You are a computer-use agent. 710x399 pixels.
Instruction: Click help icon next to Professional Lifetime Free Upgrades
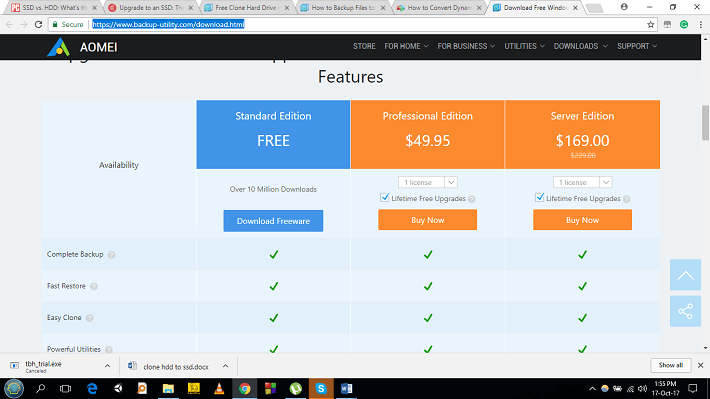[472, 199]
